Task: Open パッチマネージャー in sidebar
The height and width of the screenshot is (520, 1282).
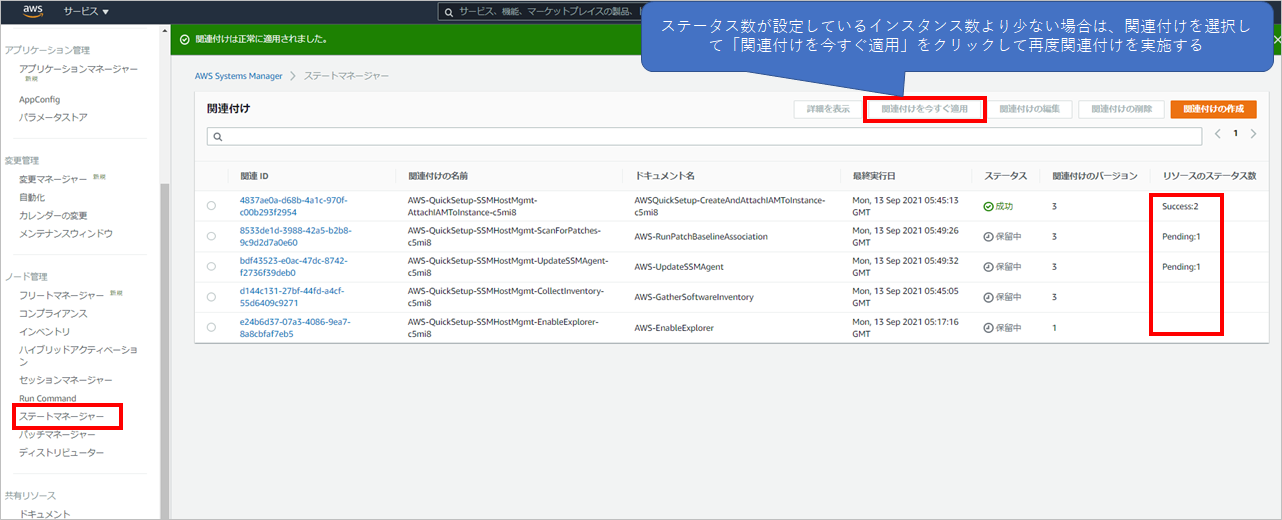Action: (x=58, y=434)
